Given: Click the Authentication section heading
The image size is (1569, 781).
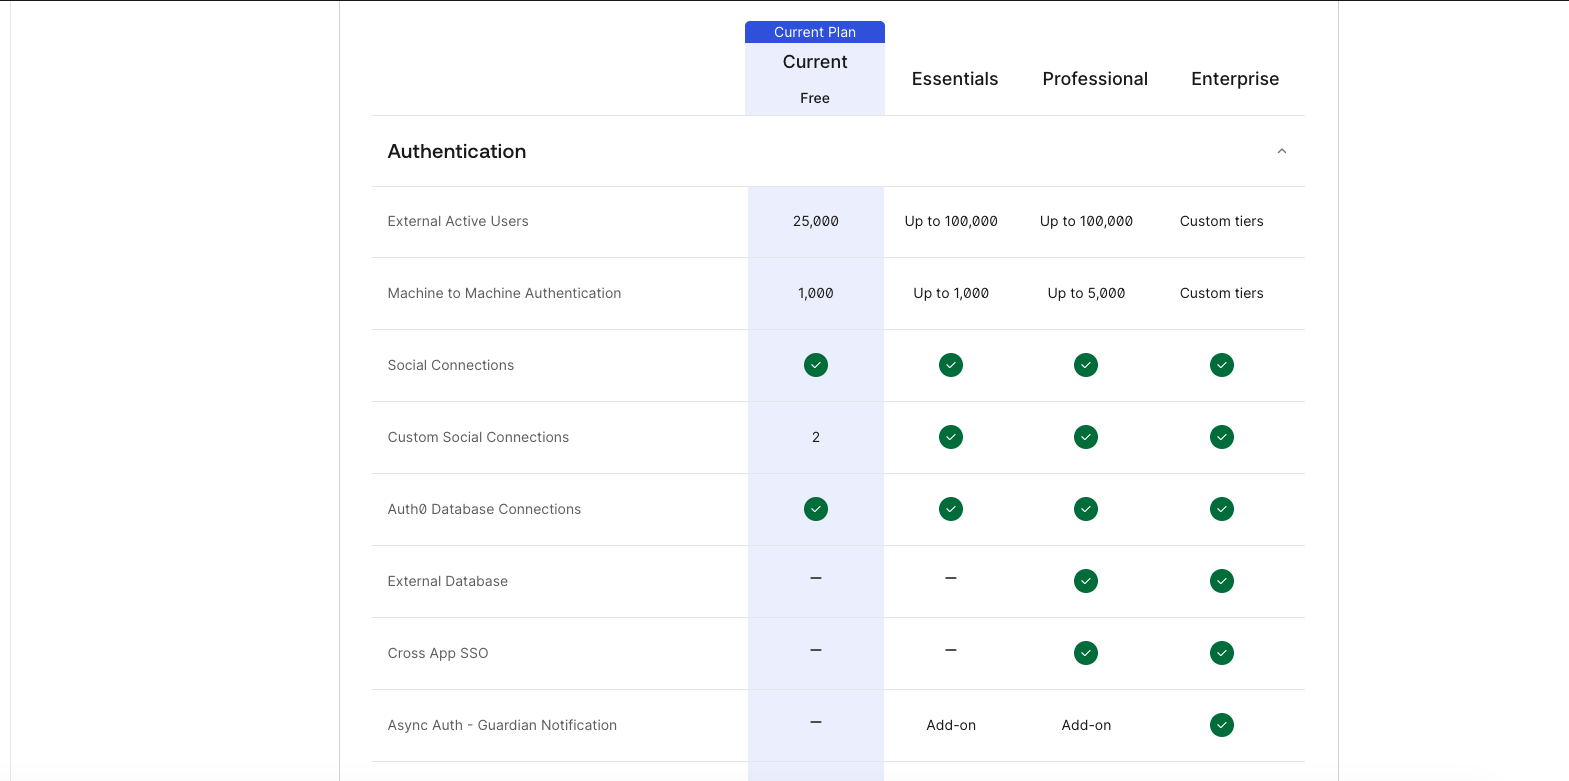Looking at the screenshot, I should click(457, 151).
